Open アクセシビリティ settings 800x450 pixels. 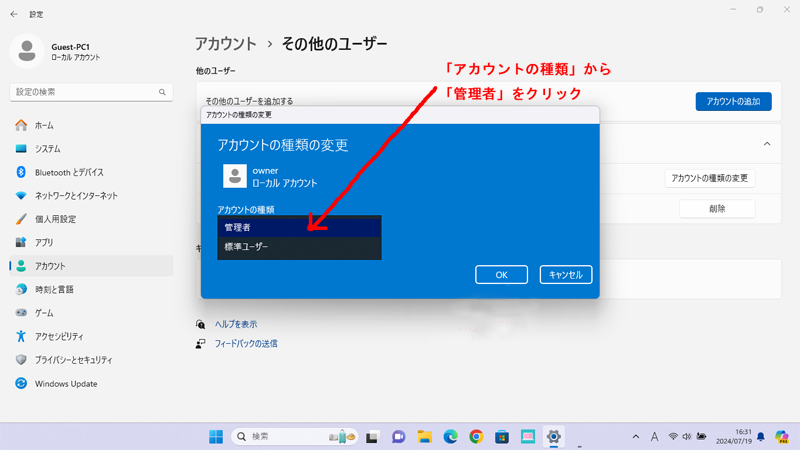[x=59, y=337]
